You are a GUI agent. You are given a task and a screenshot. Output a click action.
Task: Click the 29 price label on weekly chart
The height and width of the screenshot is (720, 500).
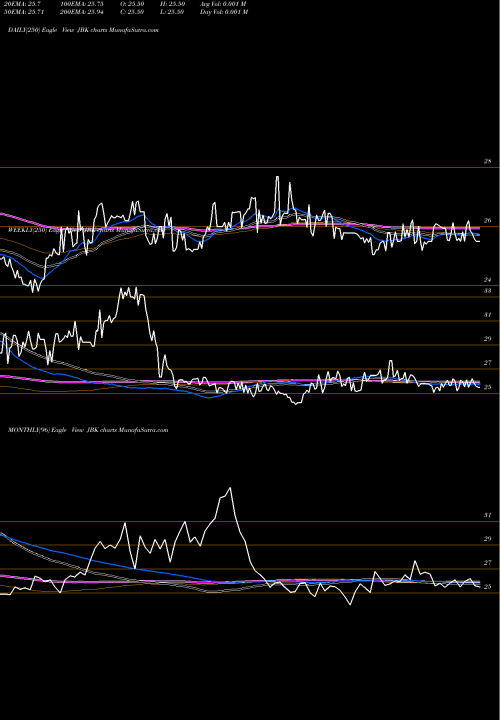pos(487,339)
